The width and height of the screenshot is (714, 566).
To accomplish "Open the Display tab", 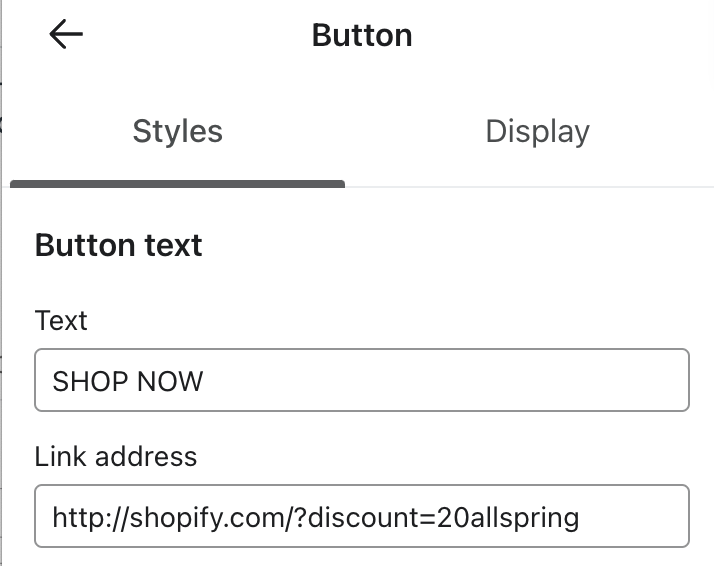I will (537, 132).
